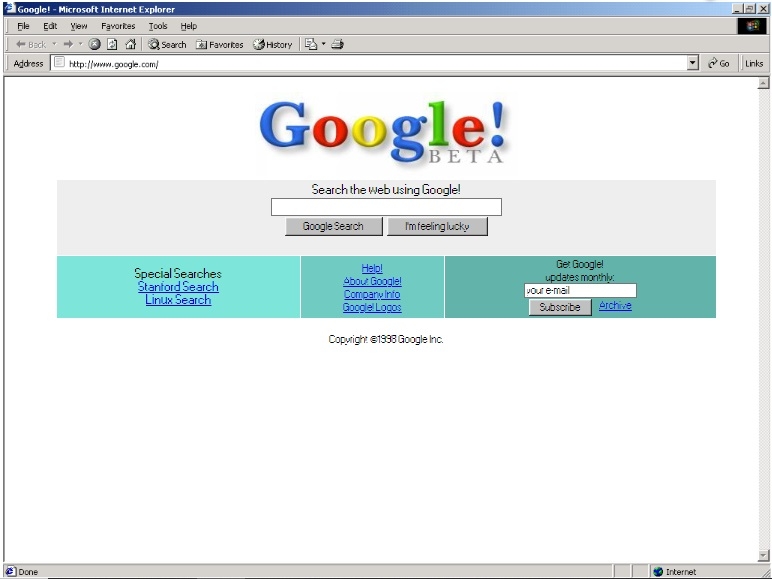
Task: Click the I'm feeling lucky button
Action: coord(437,226)
